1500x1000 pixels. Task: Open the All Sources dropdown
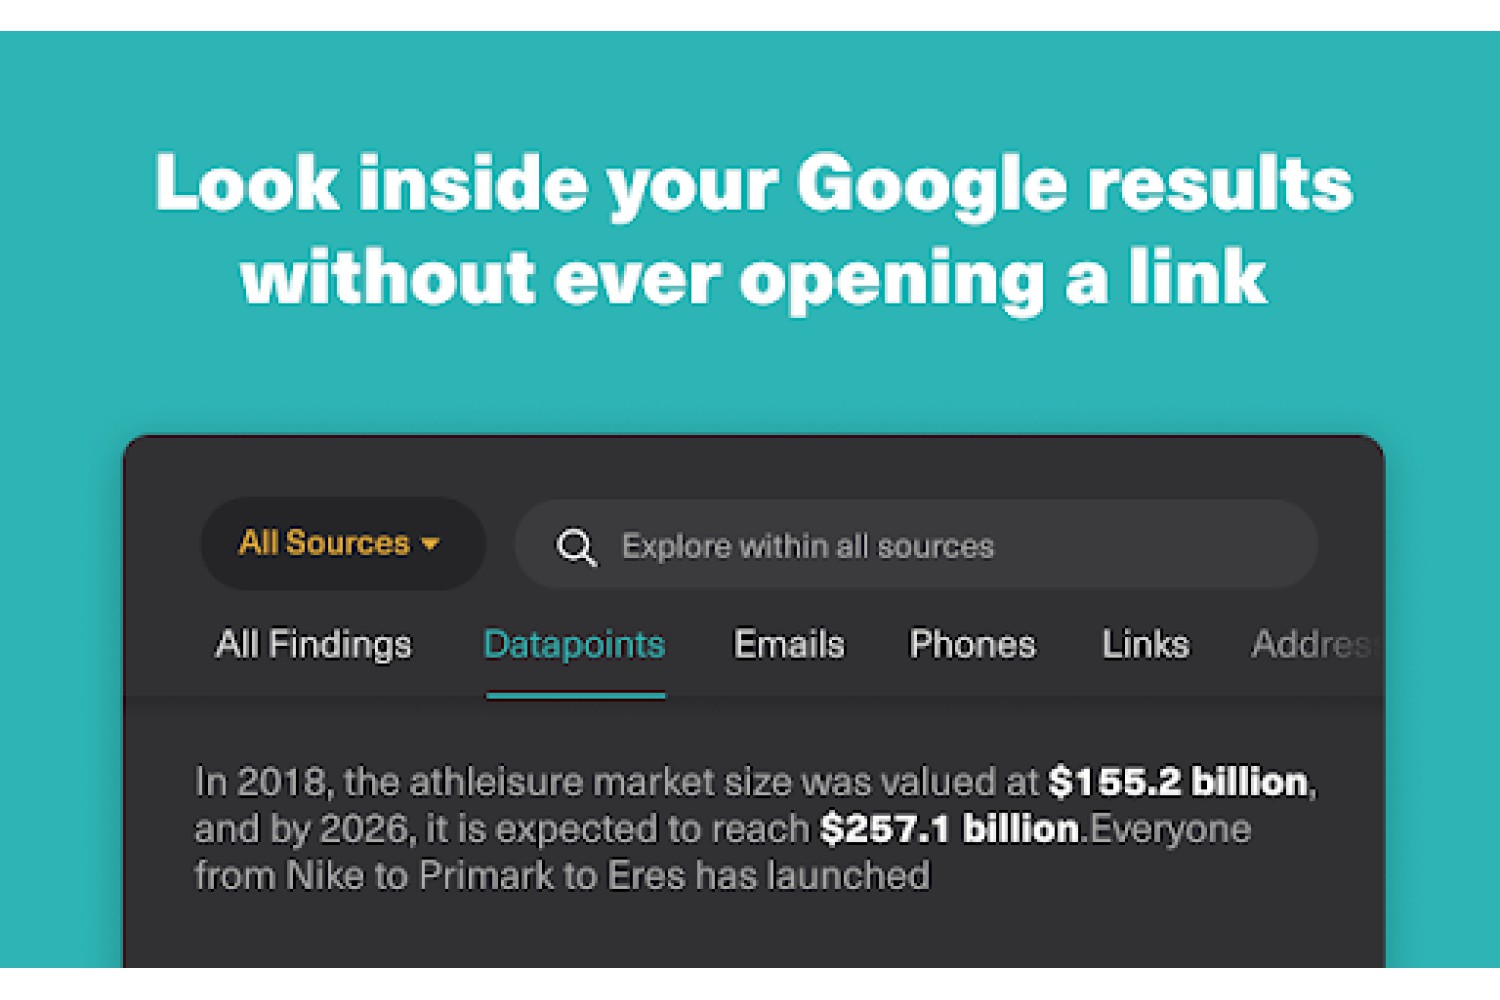[x=343, y=543]
